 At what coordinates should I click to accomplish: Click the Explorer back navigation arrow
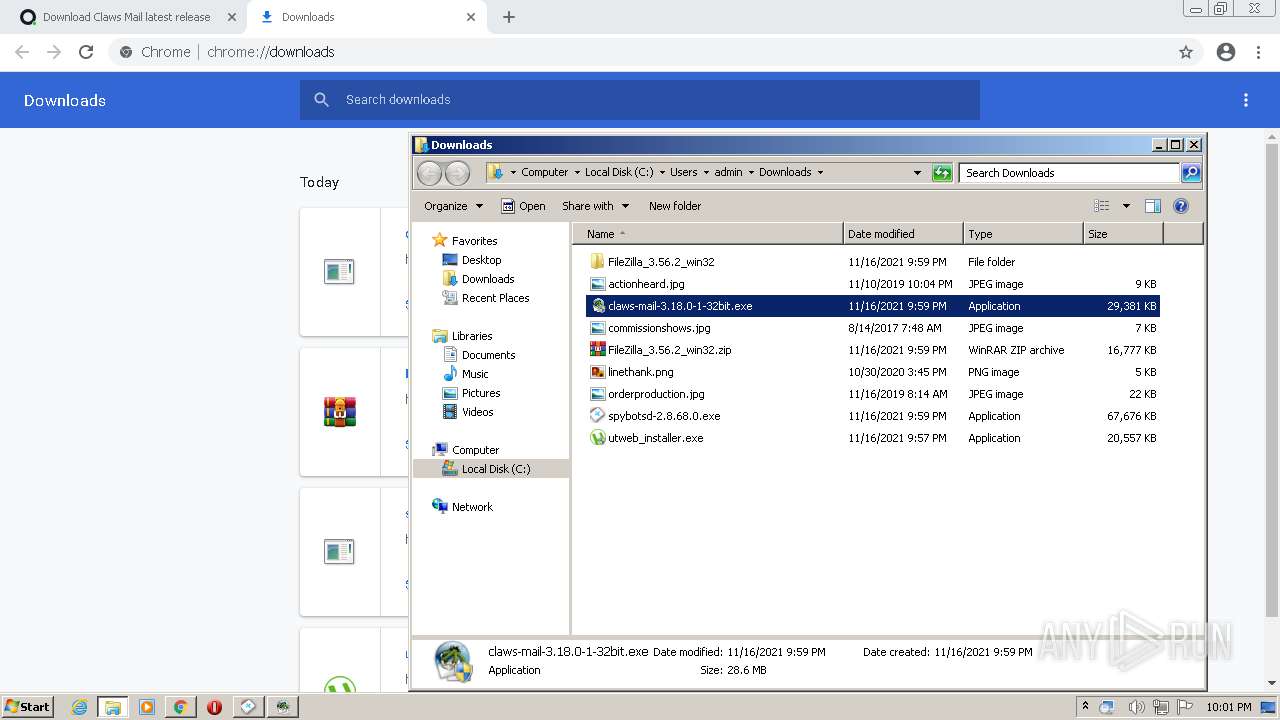pos(429,173)
